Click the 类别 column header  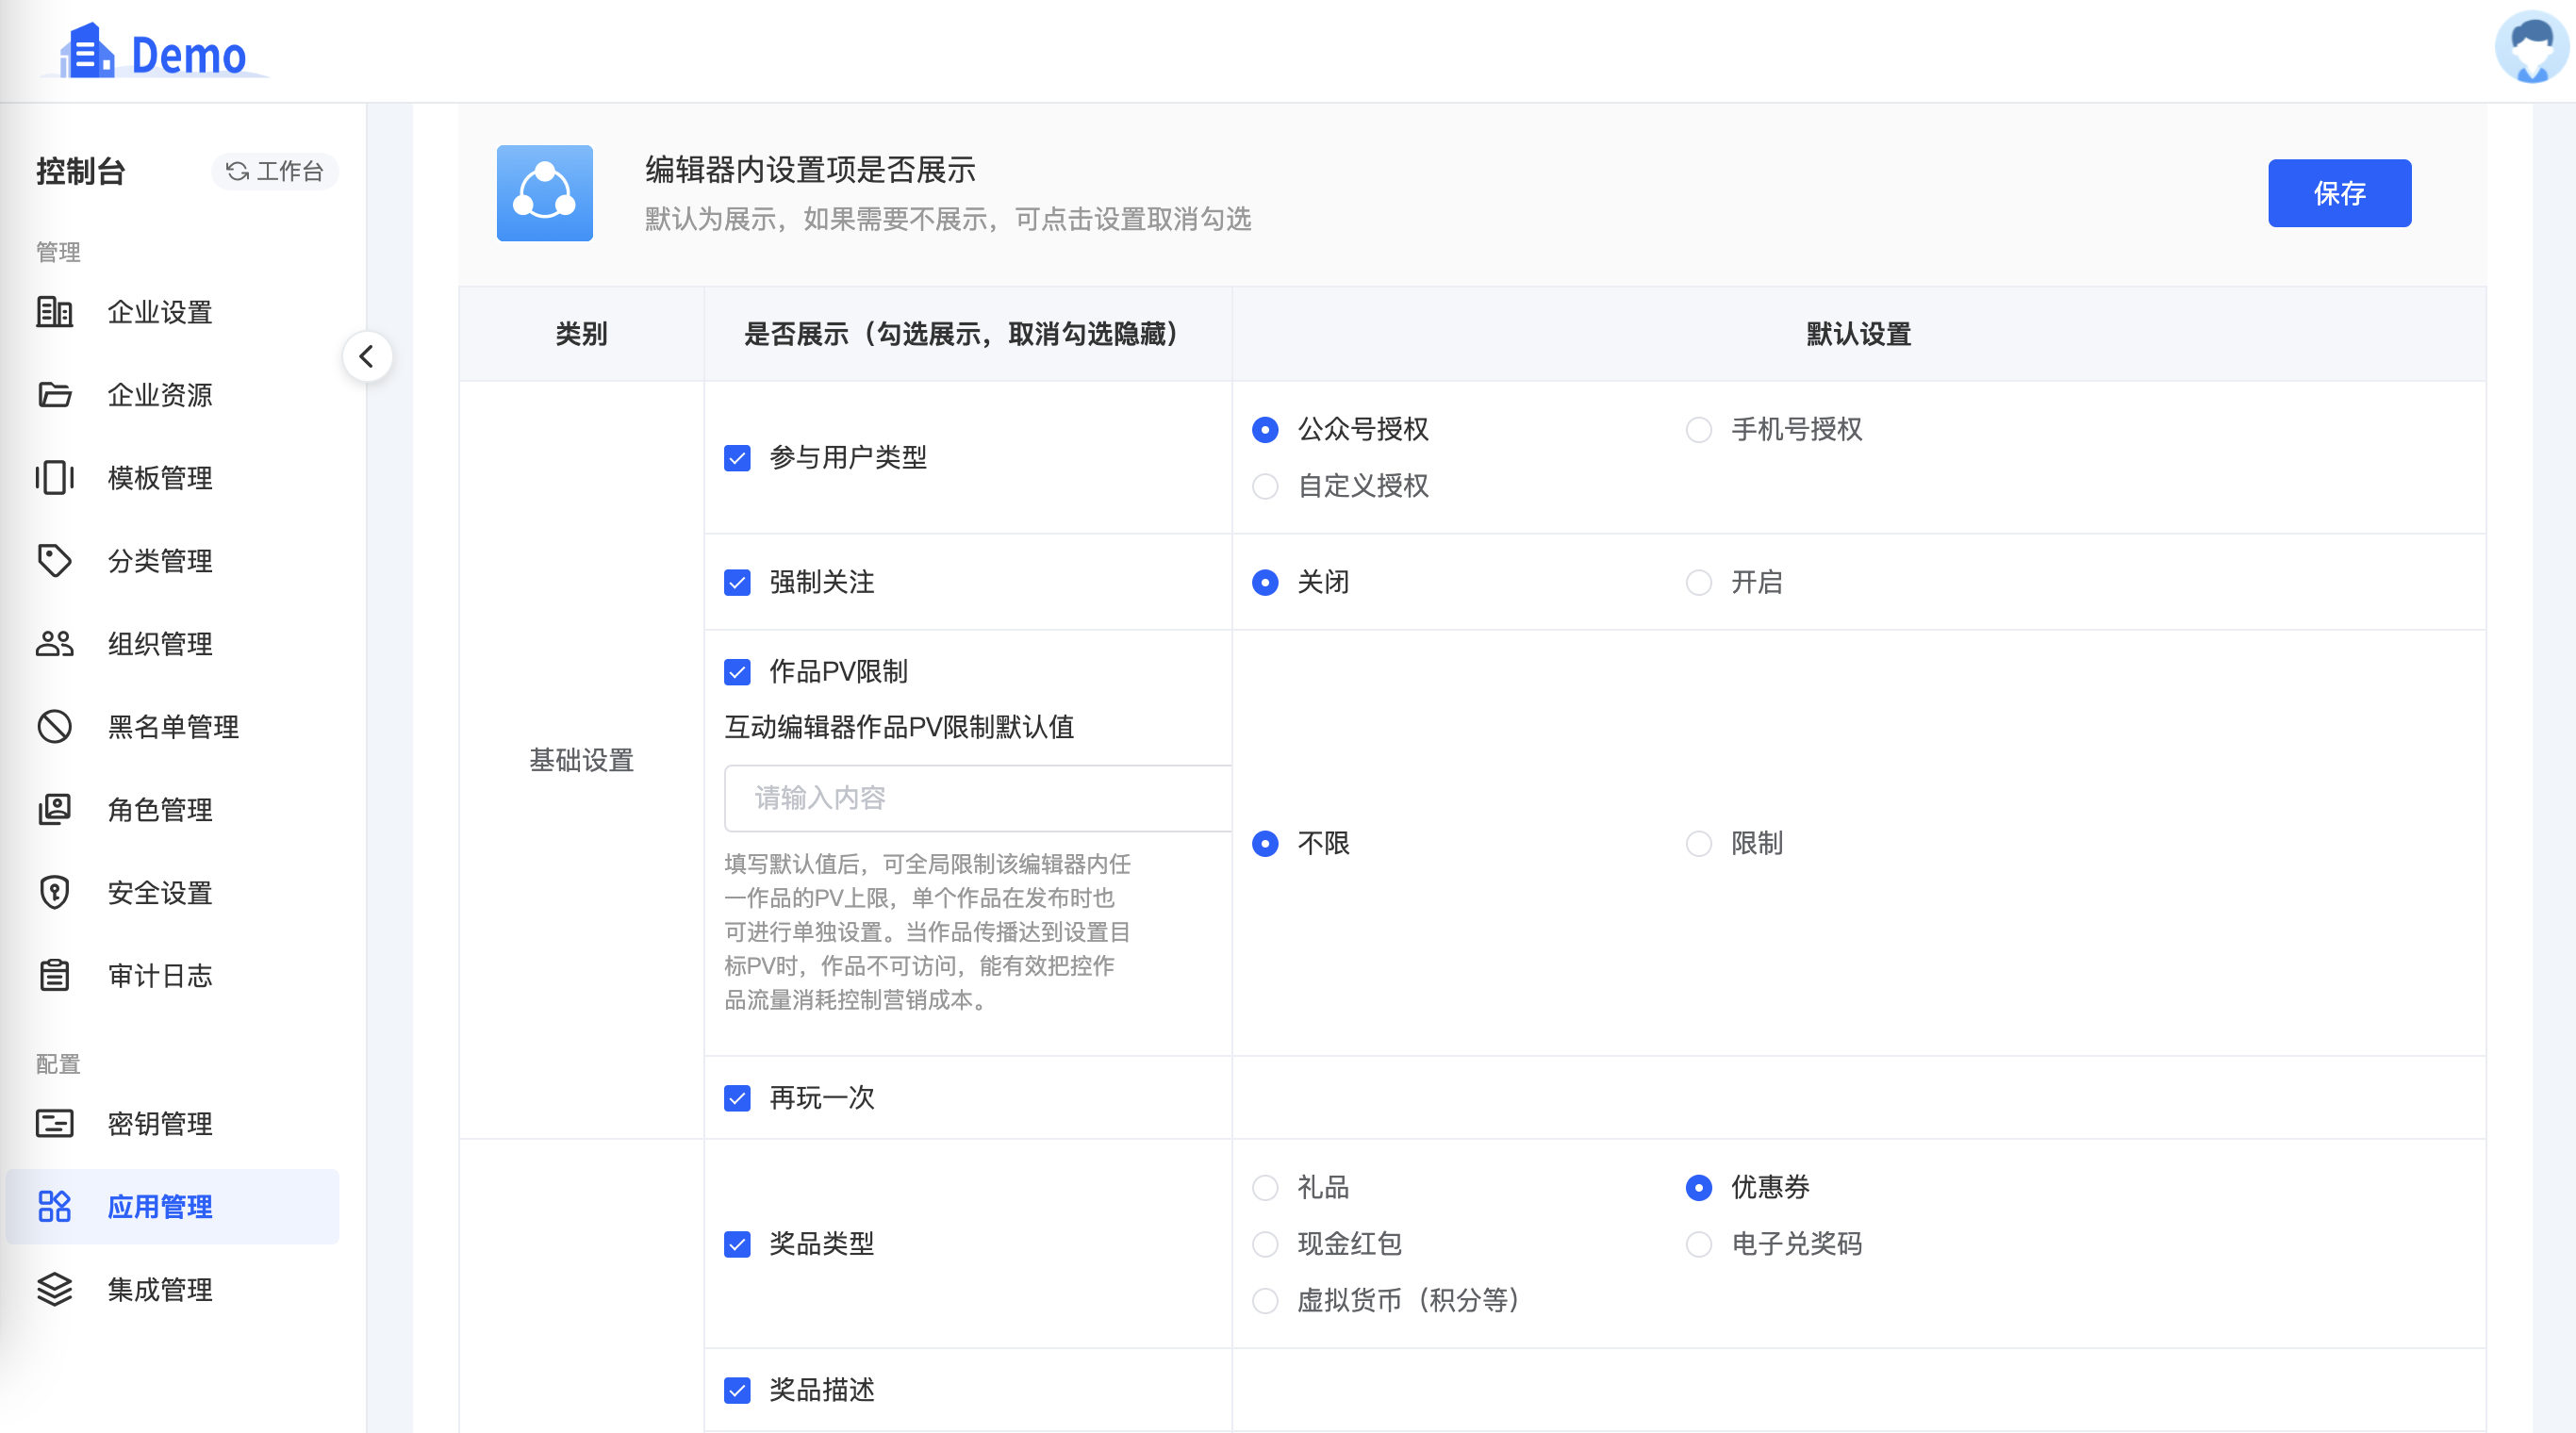582,334
